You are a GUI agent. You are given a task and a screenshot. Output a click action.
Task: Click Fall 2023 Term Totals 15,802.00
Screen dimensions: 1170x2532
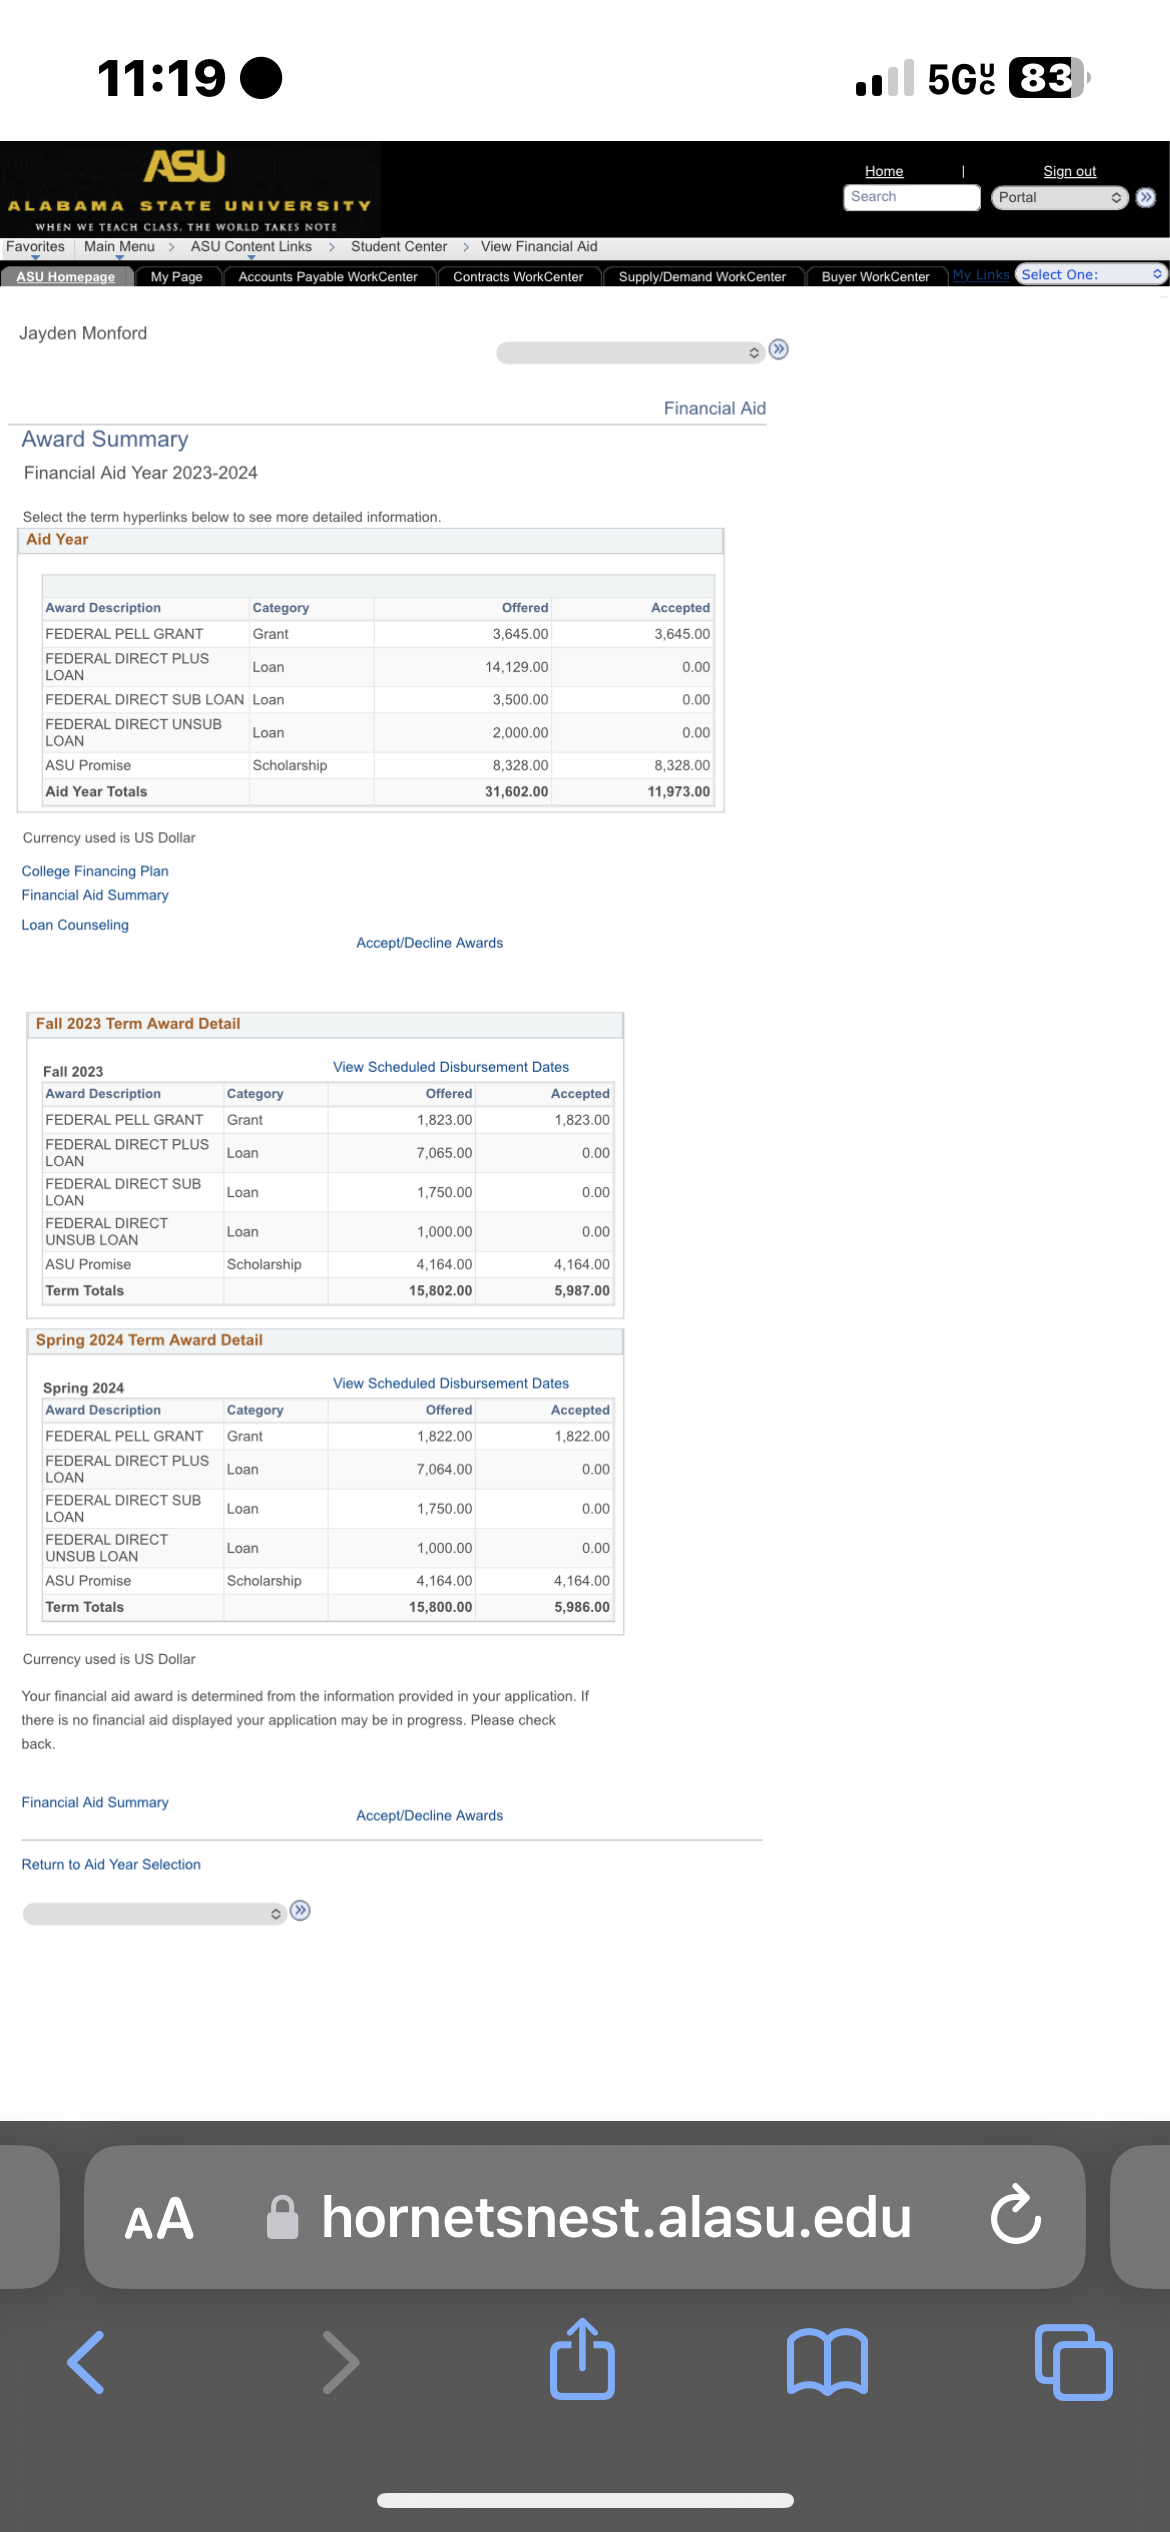[x=440, y=1290]
